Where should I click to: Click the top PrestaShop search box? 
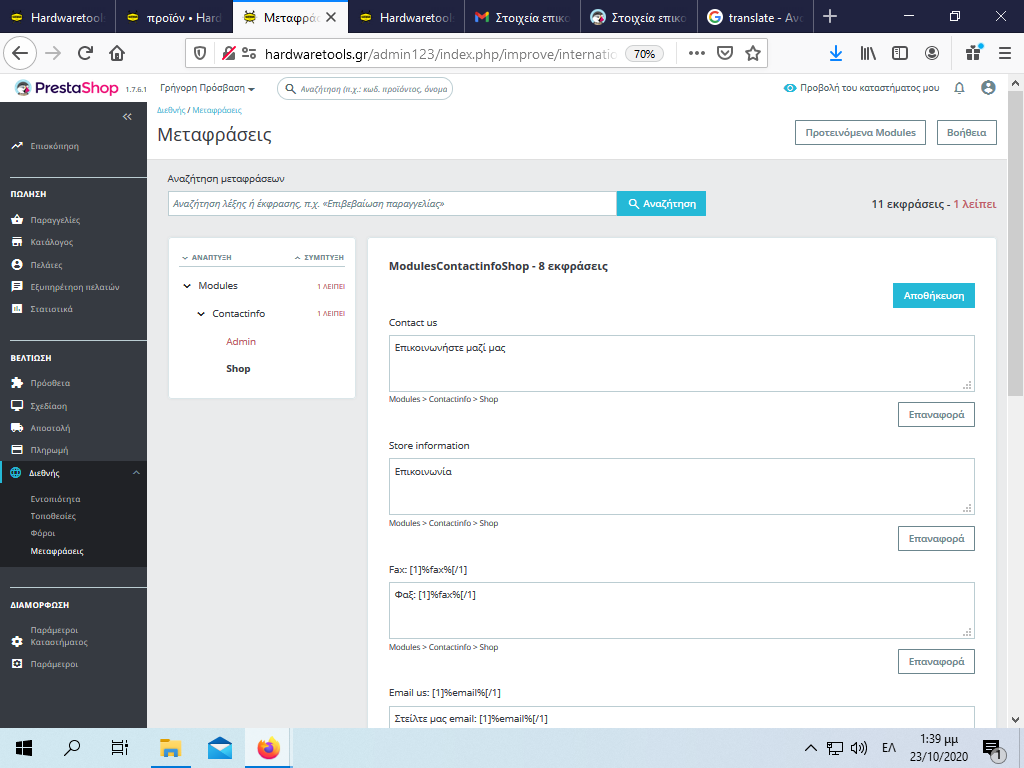coord(365,89)
